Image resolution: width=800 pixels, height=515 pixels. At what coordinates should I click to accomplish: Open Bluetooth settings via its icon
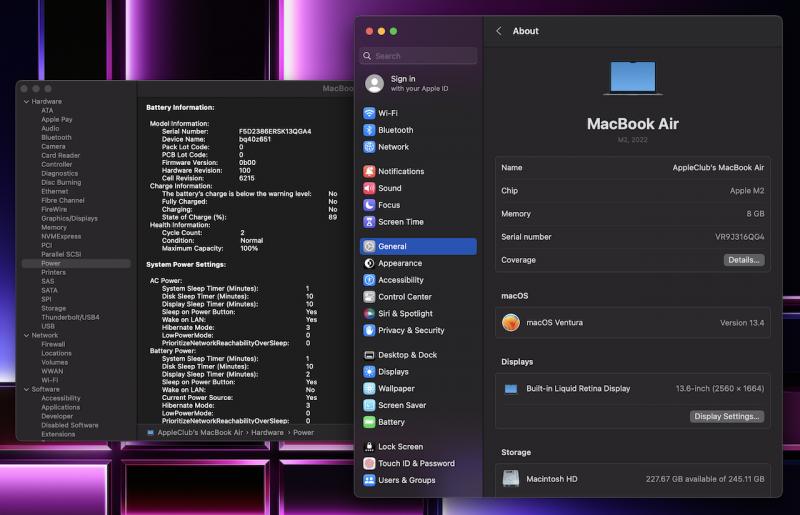click(x=369, y=130)
